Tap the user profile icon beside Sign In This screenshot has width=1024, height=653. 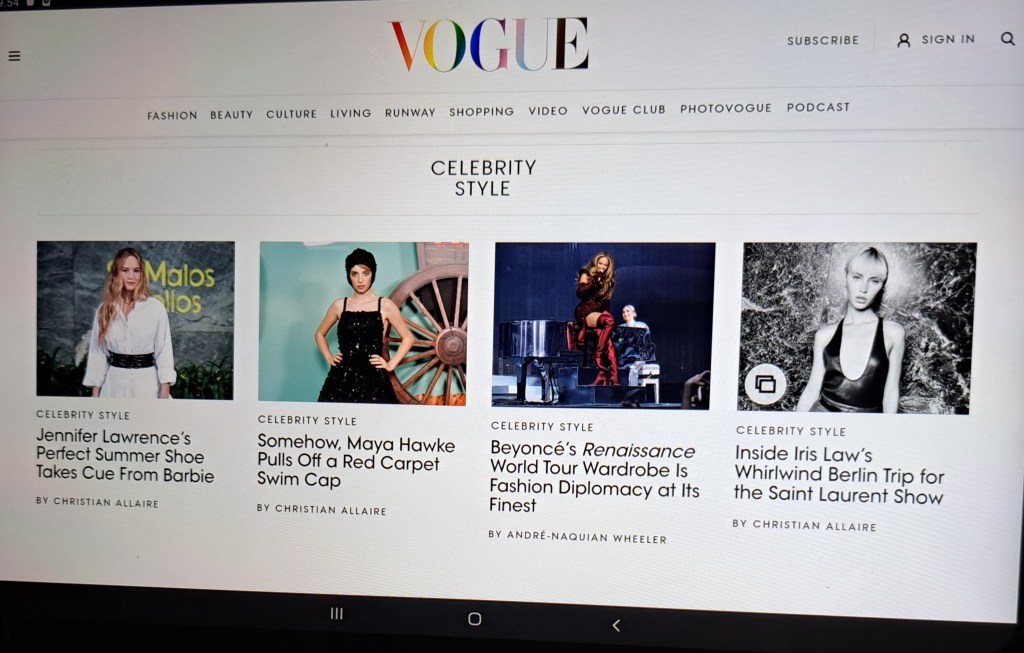click(x=904, y=40)
